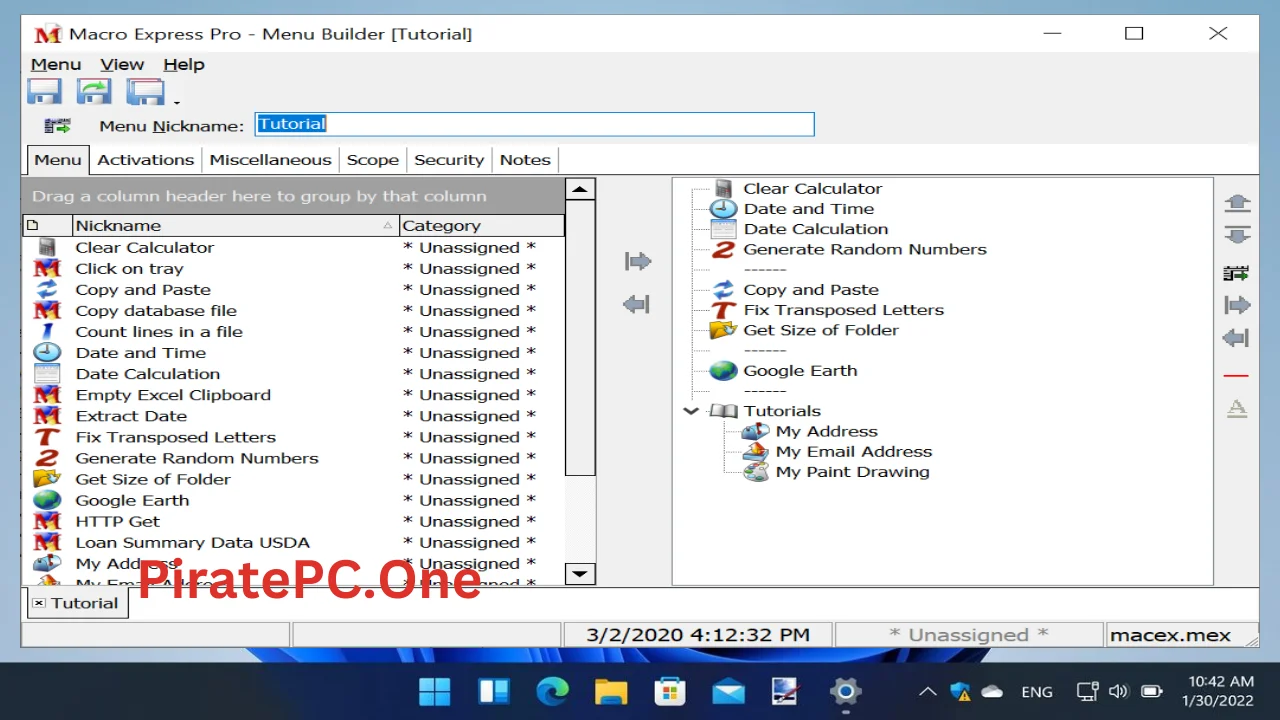The height and width of the screenshot is (720, 1280).
Task: Close the bottom Tutorial tab with x
Action: point(39,603)
